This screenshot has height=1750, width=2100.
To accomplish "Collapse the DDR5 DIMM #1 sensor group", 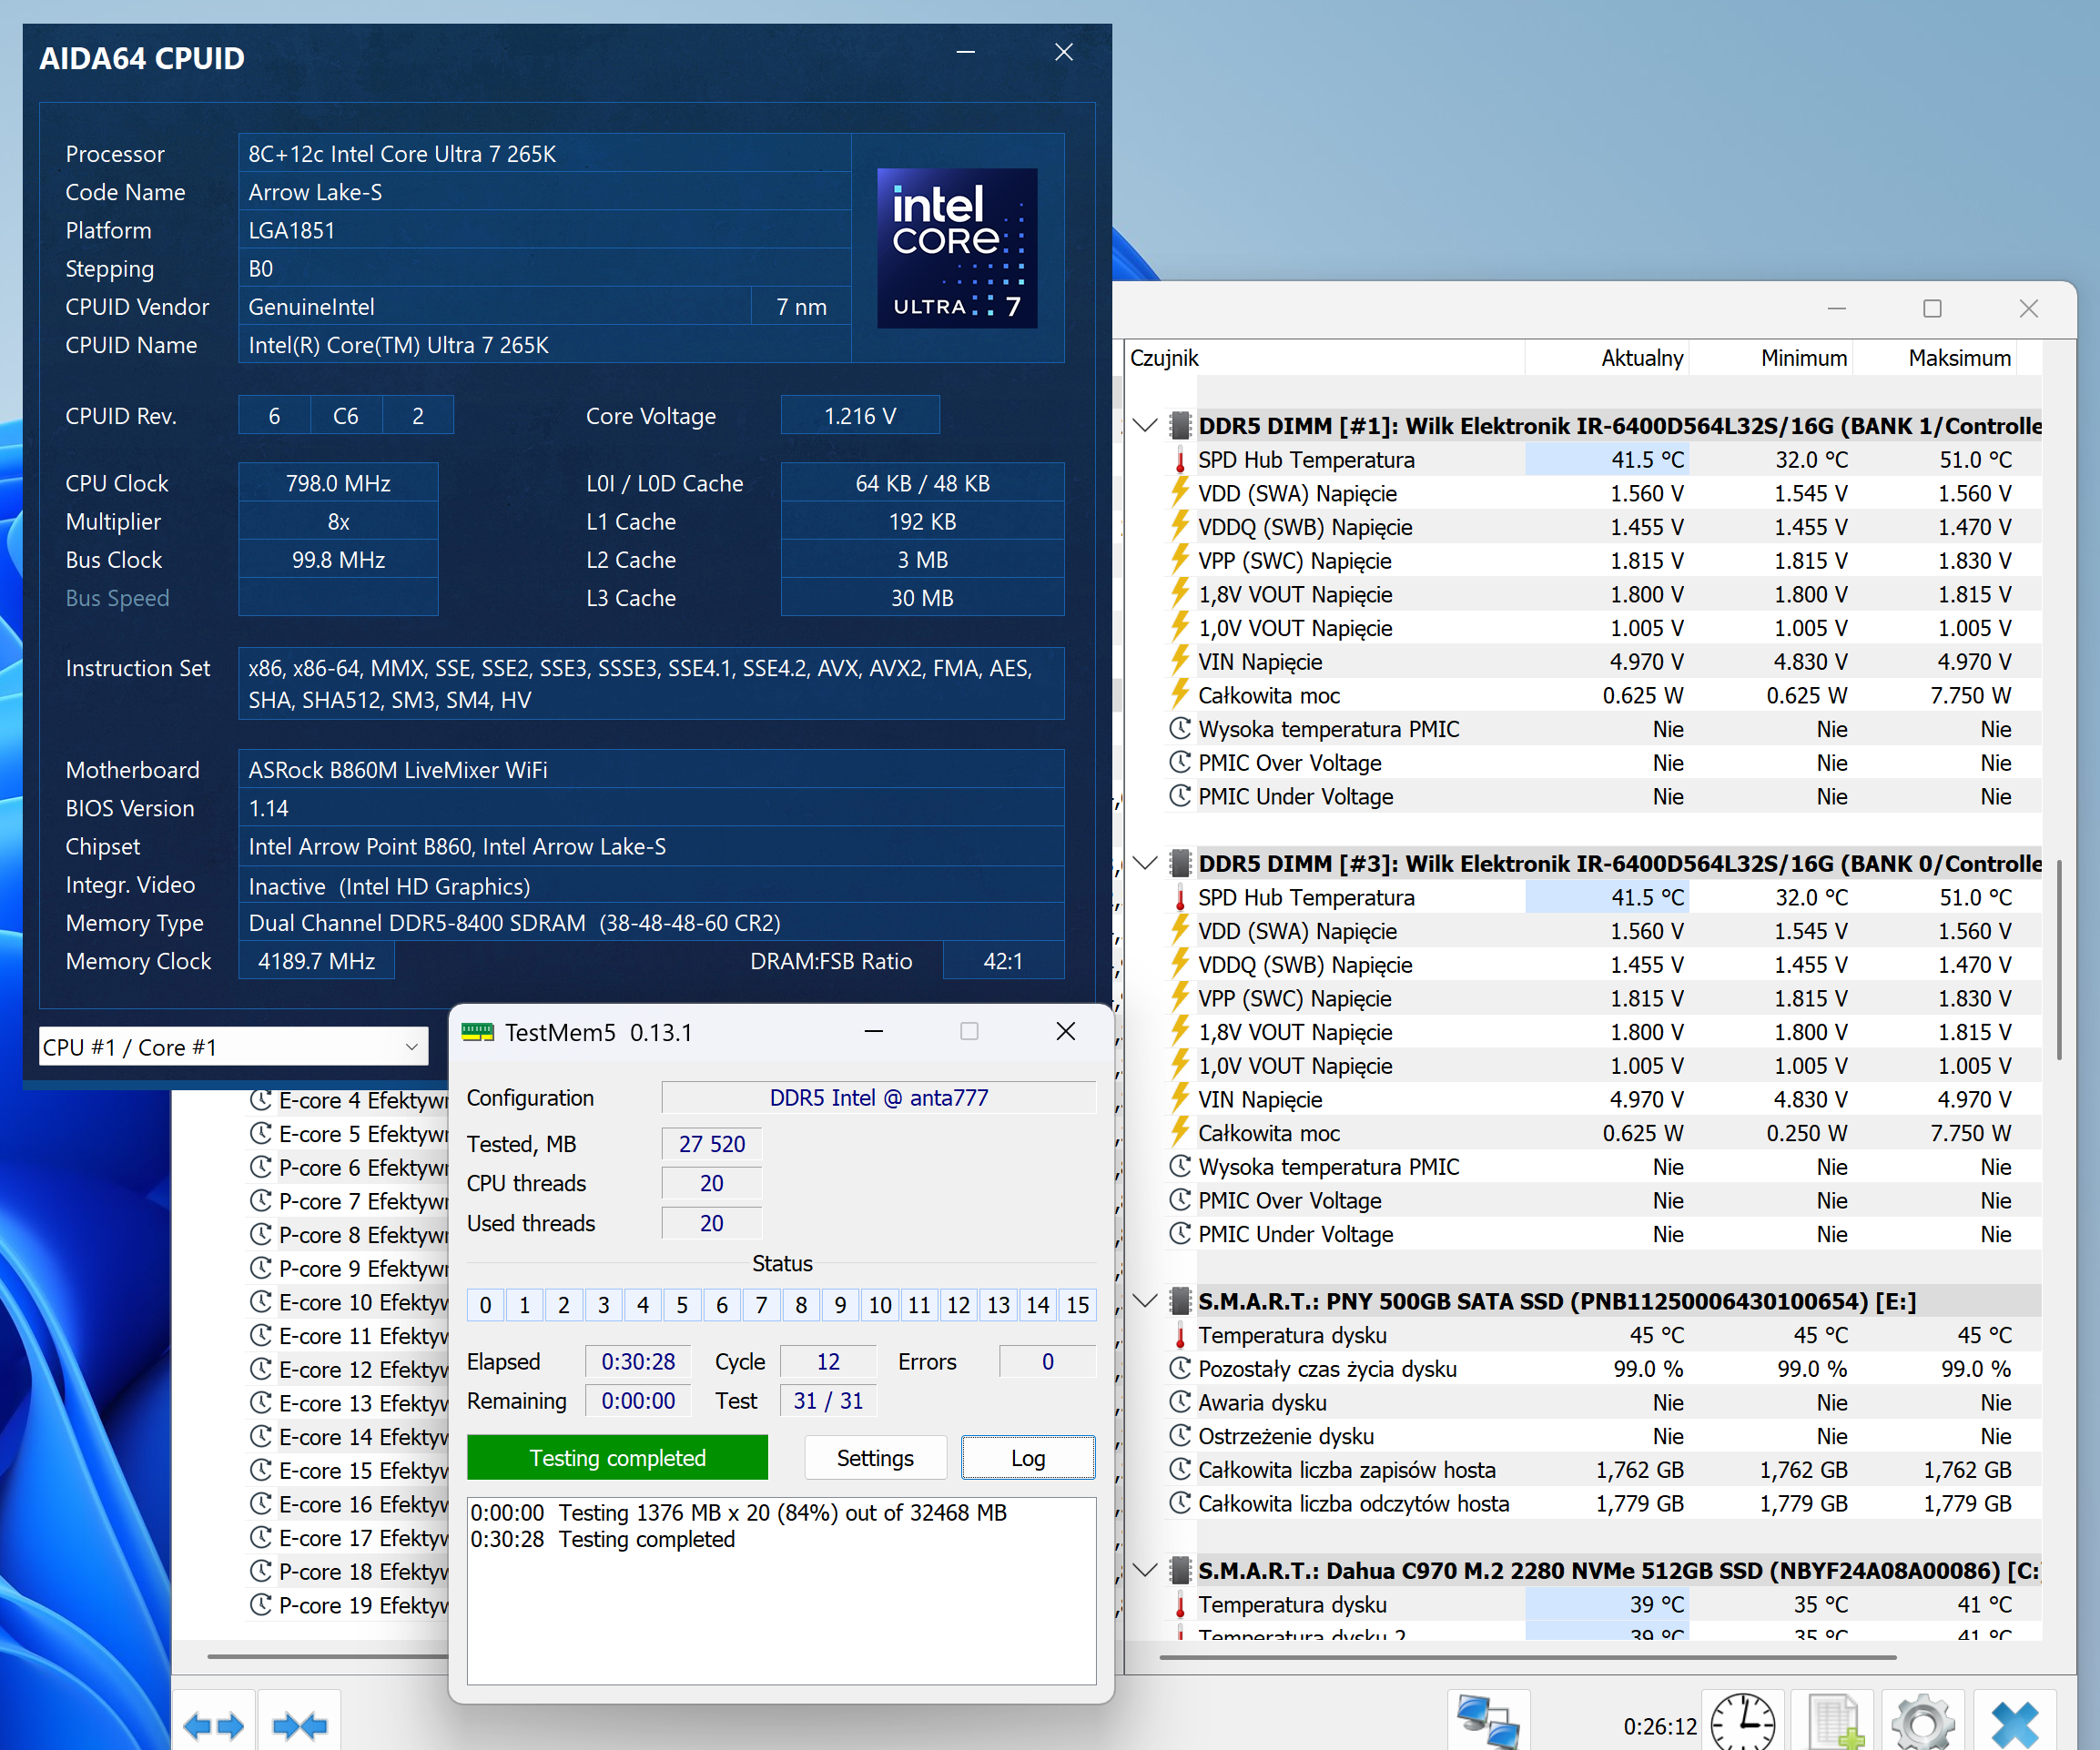I will click(x=1146, y=426).
